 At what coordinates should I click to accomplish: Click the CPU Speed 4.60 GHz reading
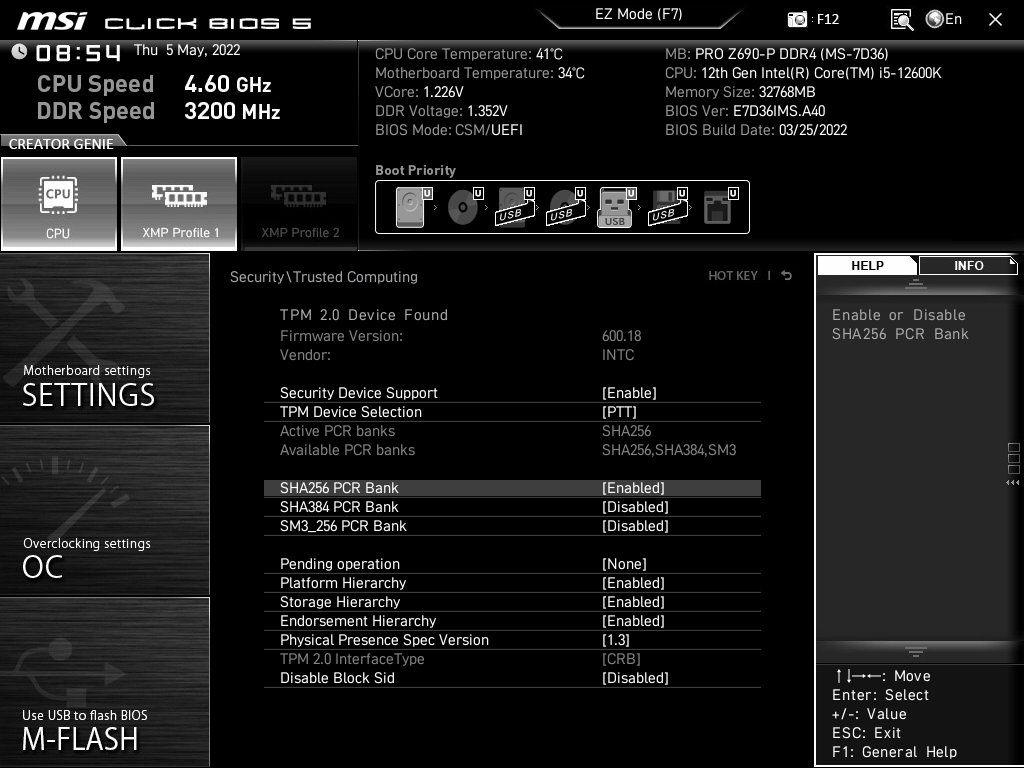pyautogui.click(x=153, y=84)
